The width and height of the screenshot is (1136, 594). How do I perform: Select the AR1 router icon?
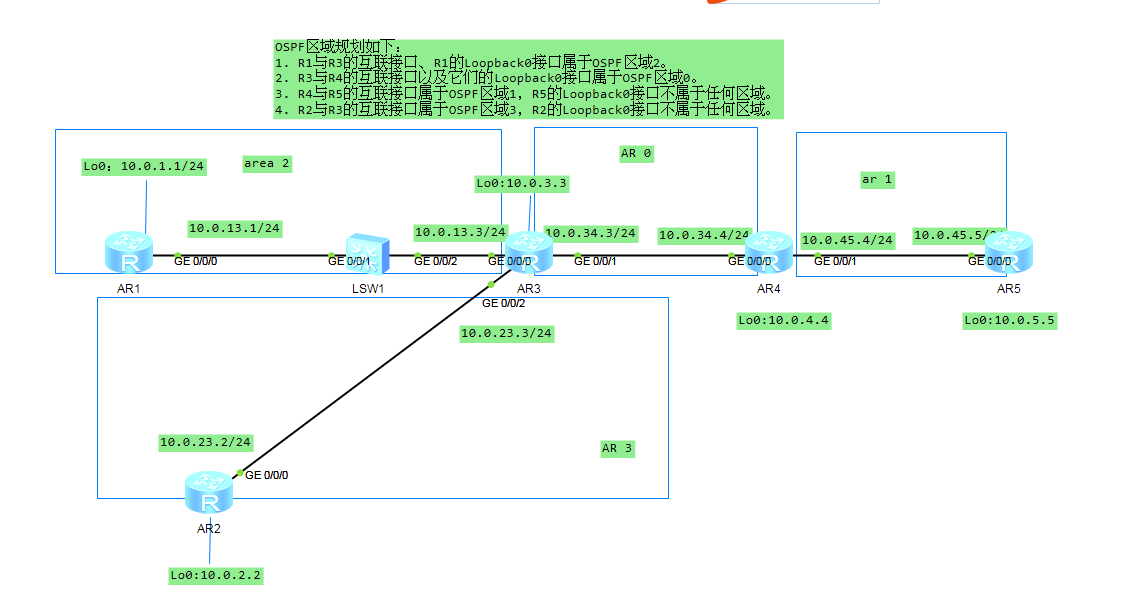point(128,252)
